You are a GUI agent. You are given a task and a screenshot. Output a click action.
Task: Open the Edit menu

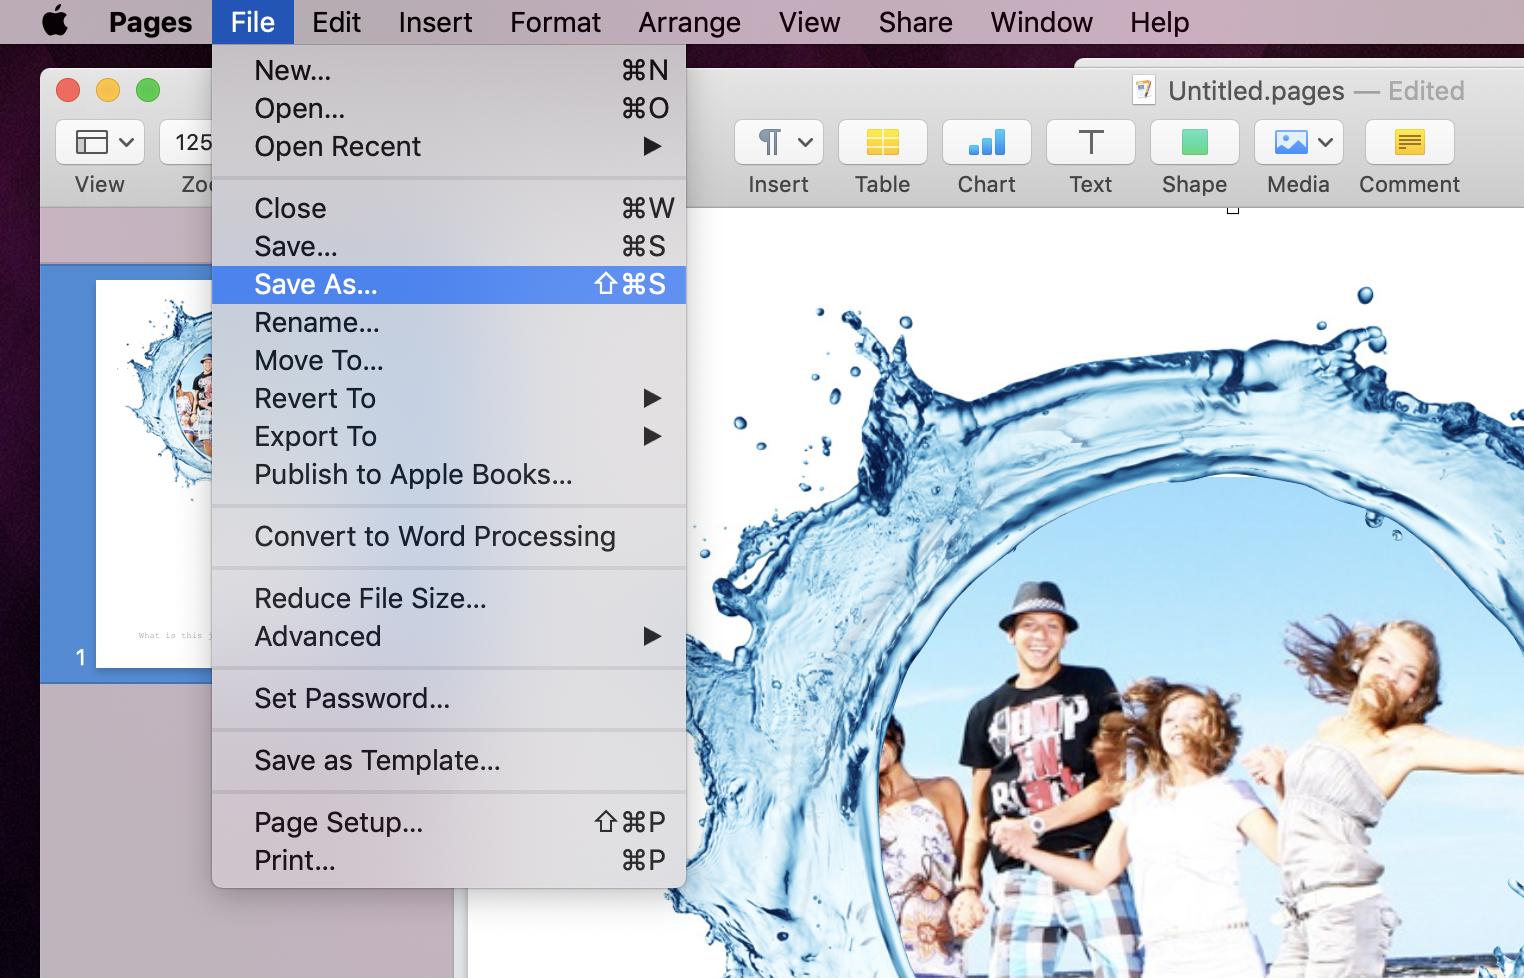click(x=336, y=22)
